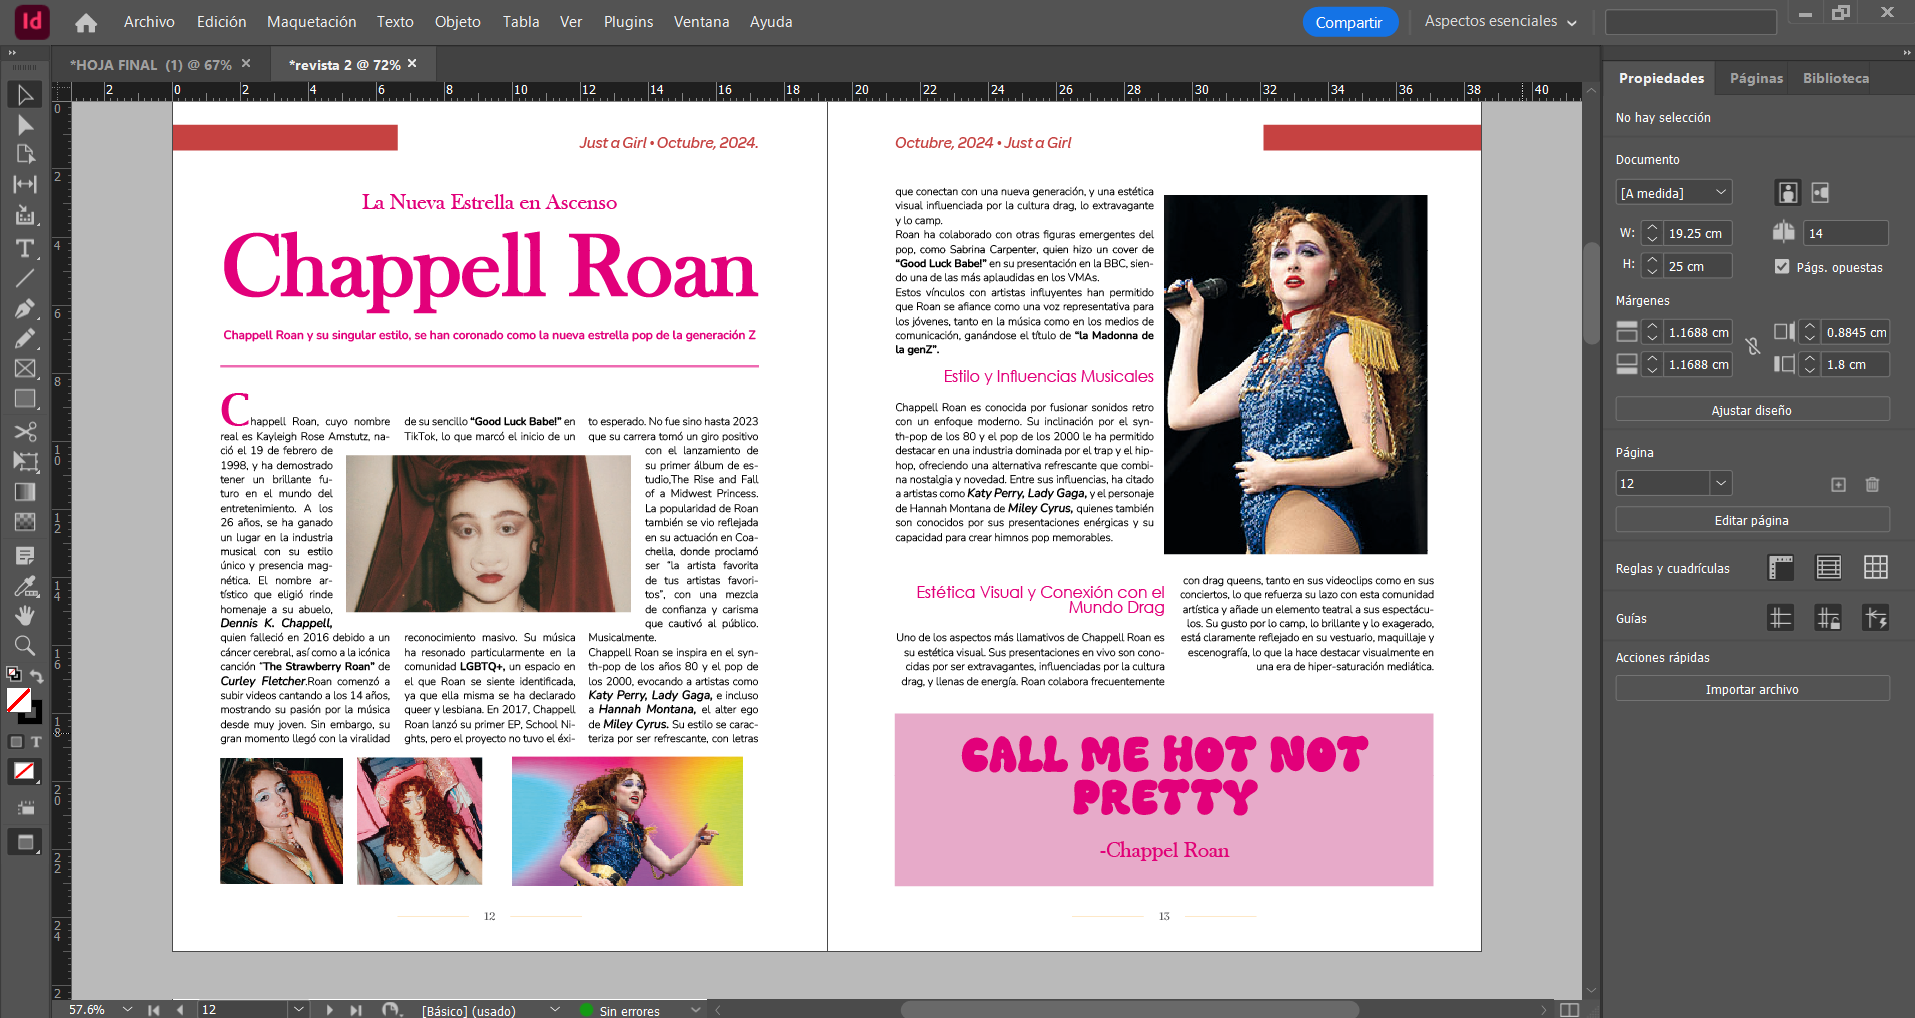Image resolution: width=1915 pixels, height=1018 pixels.
Task: Select the Hand tool
Action: pos(25,615)
